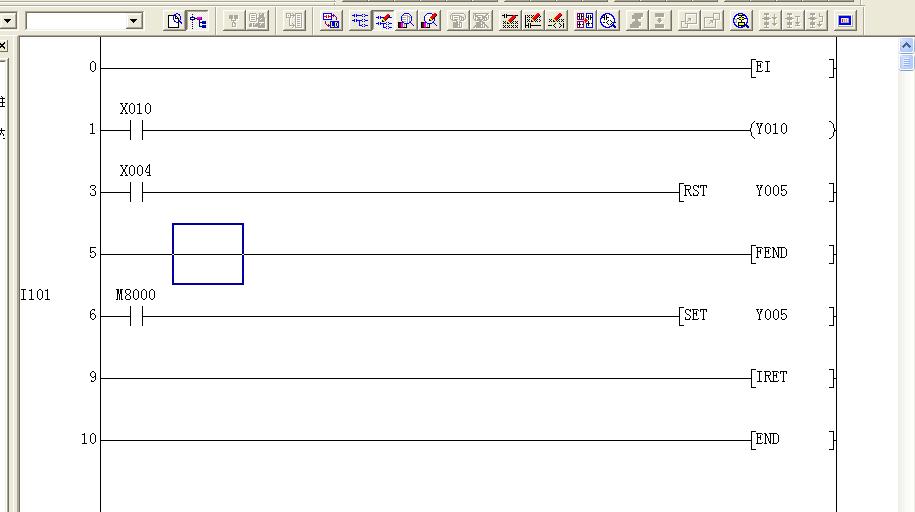Click the yellow ladder magnifier zoom icon
This screenshot has height=512, width=915.
(741, 20)
